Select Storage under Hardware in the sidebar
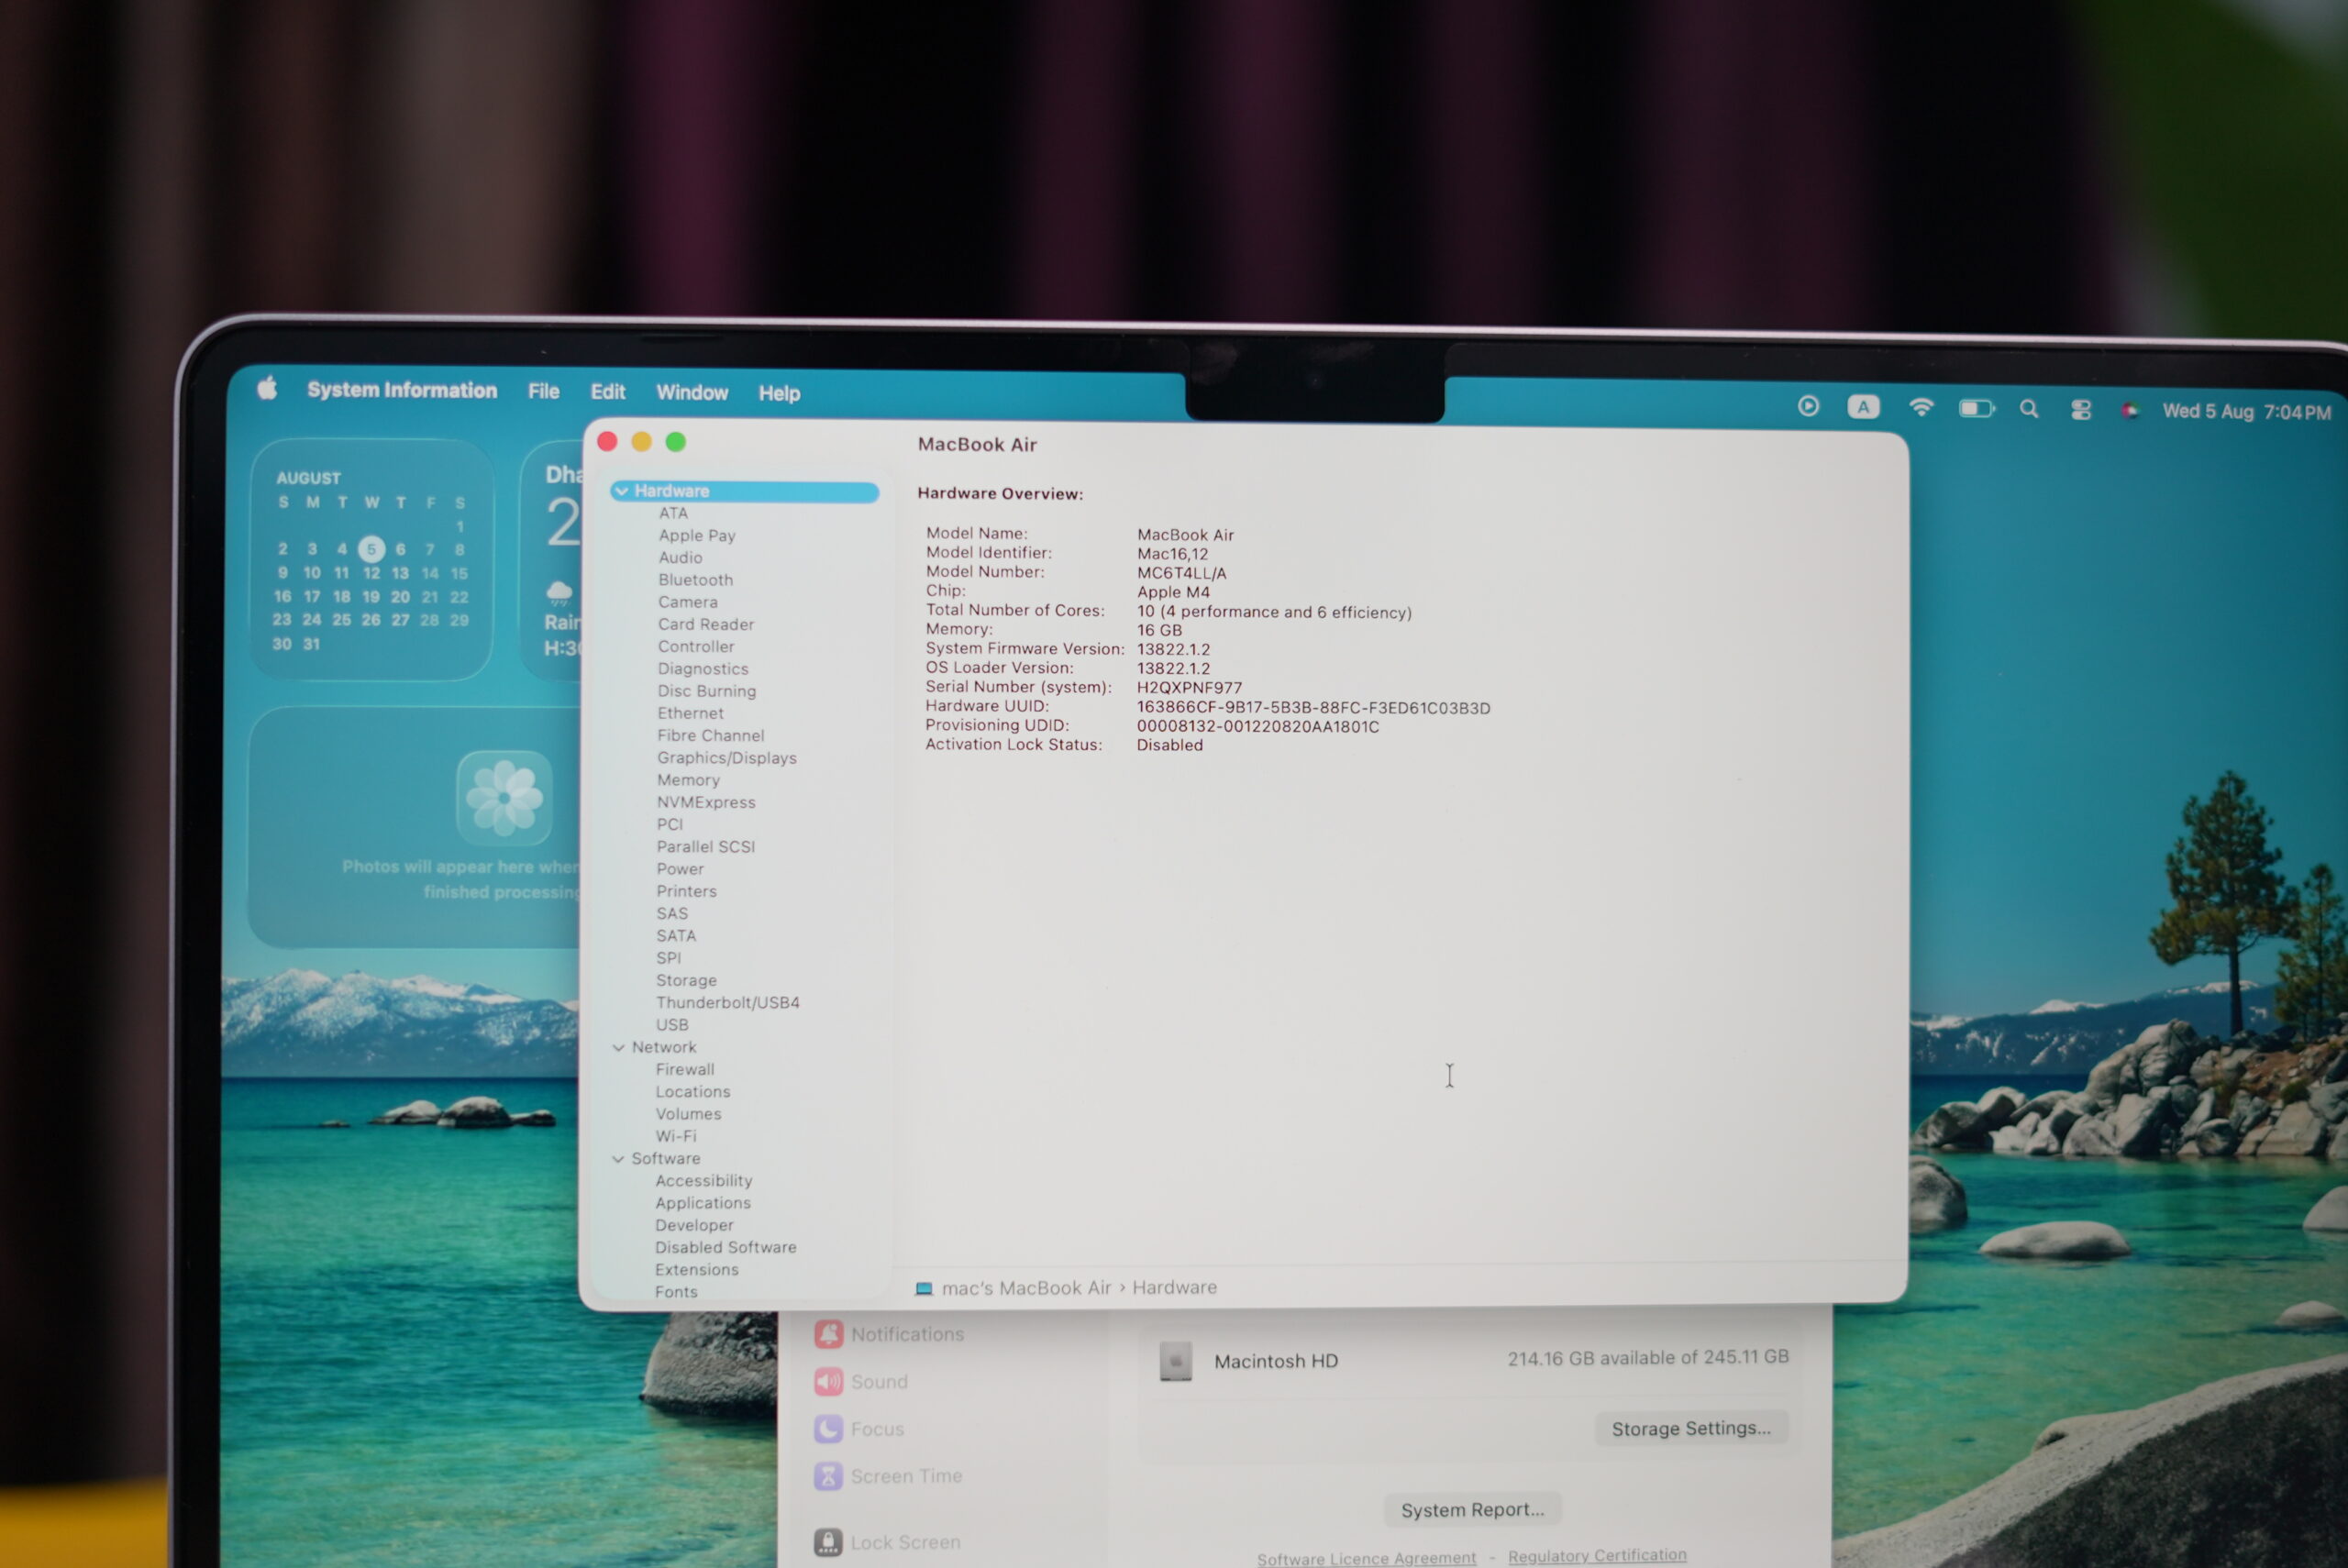The width and height of the screenshot is (2348, 1568). [x=686, y=981]
